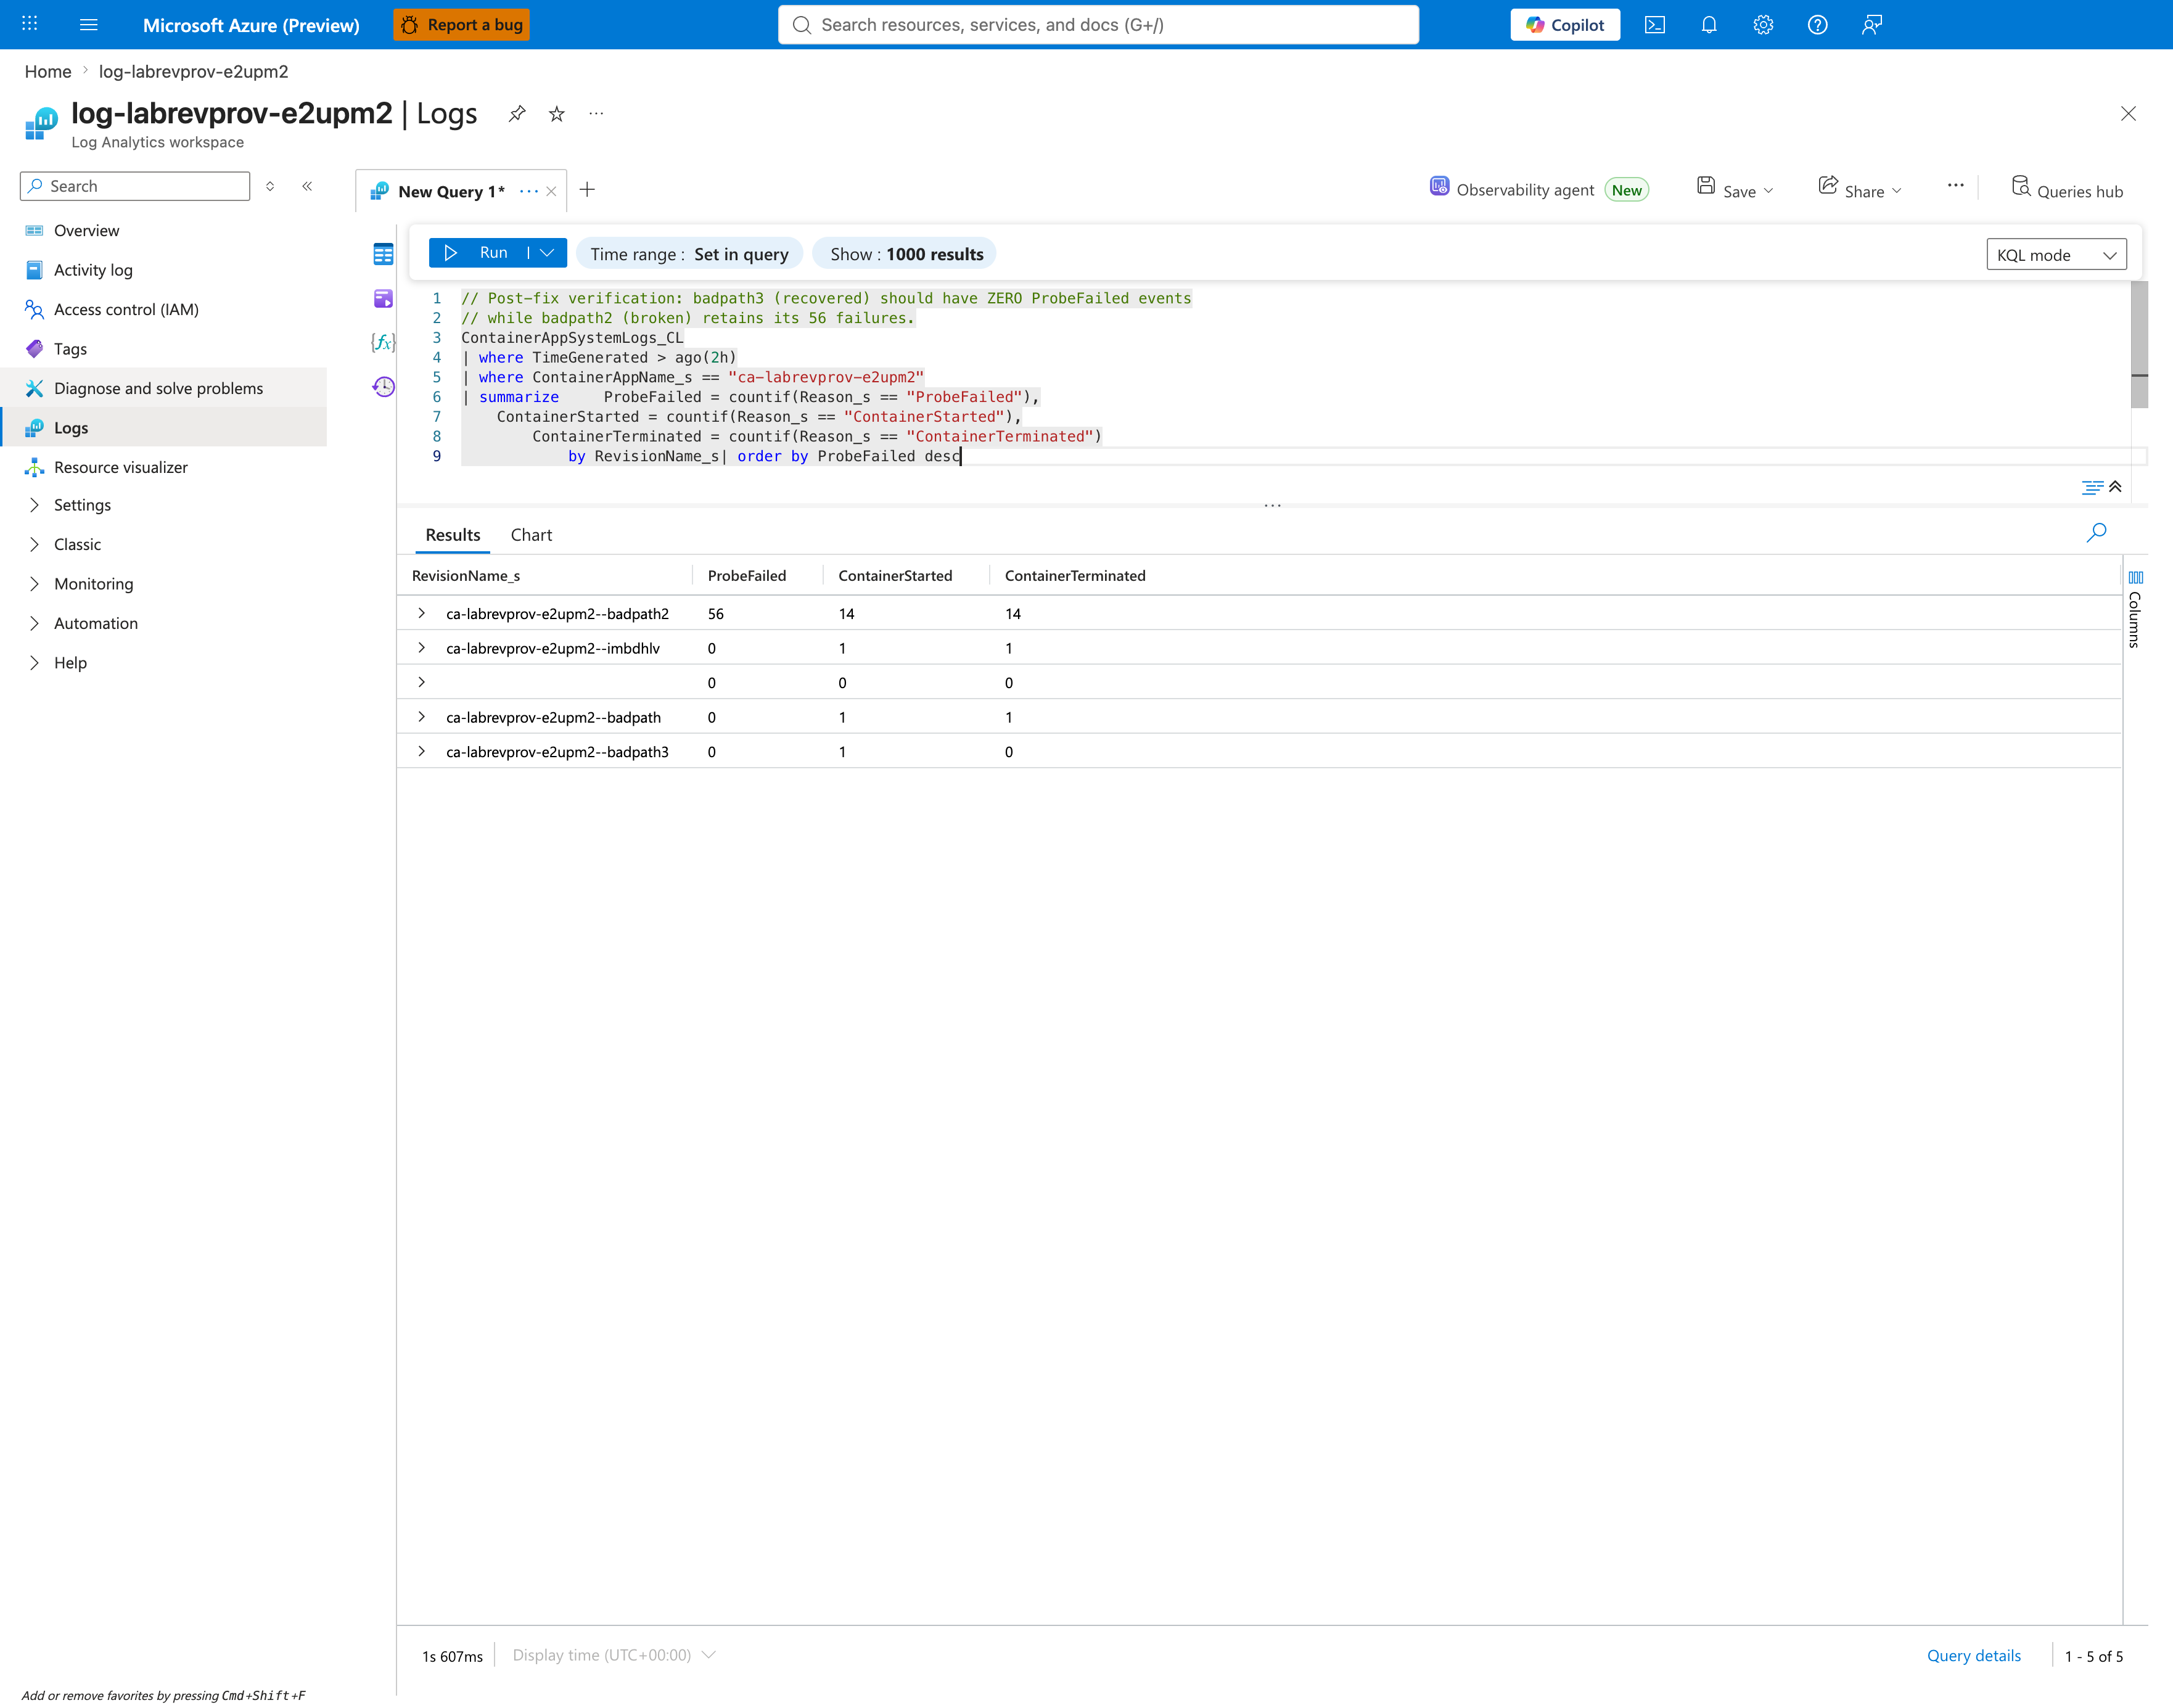Screen dimensions: 2173x1708
Task: Open the Query details link
Action: [1973, 1655]
